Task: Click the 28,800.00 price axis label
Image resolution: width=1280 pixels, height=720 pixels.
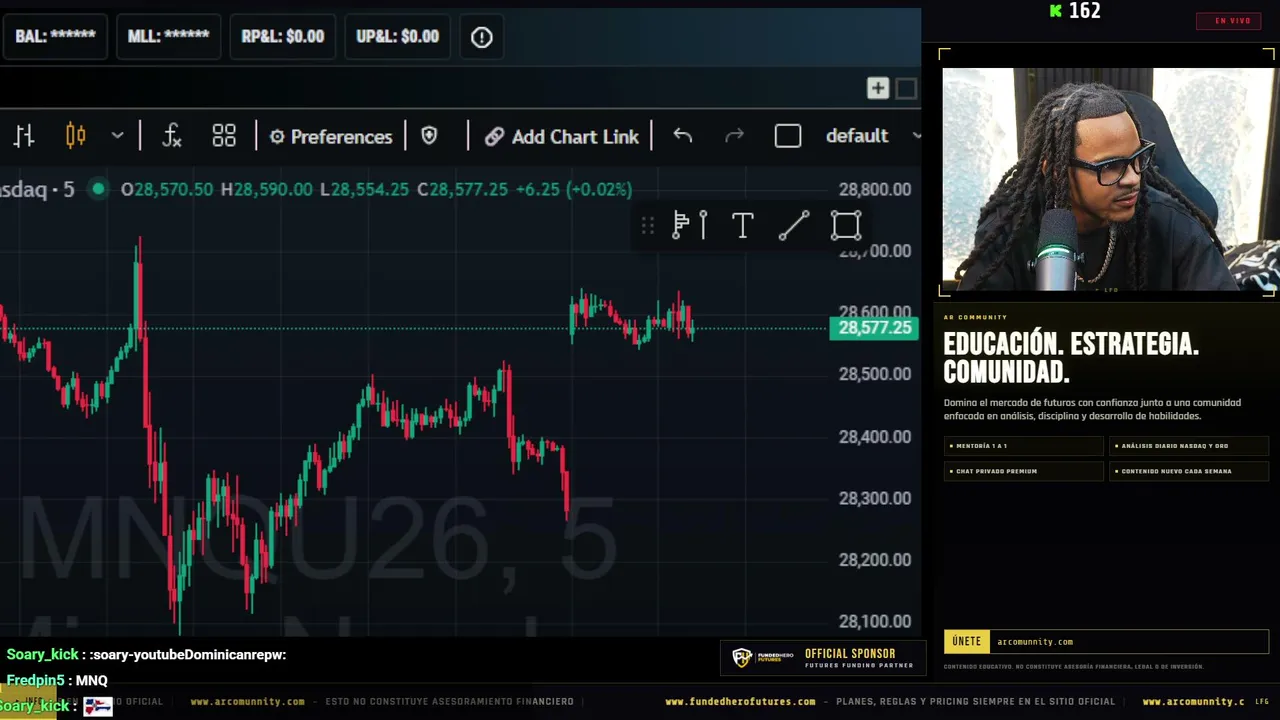Action: (875, 190)
